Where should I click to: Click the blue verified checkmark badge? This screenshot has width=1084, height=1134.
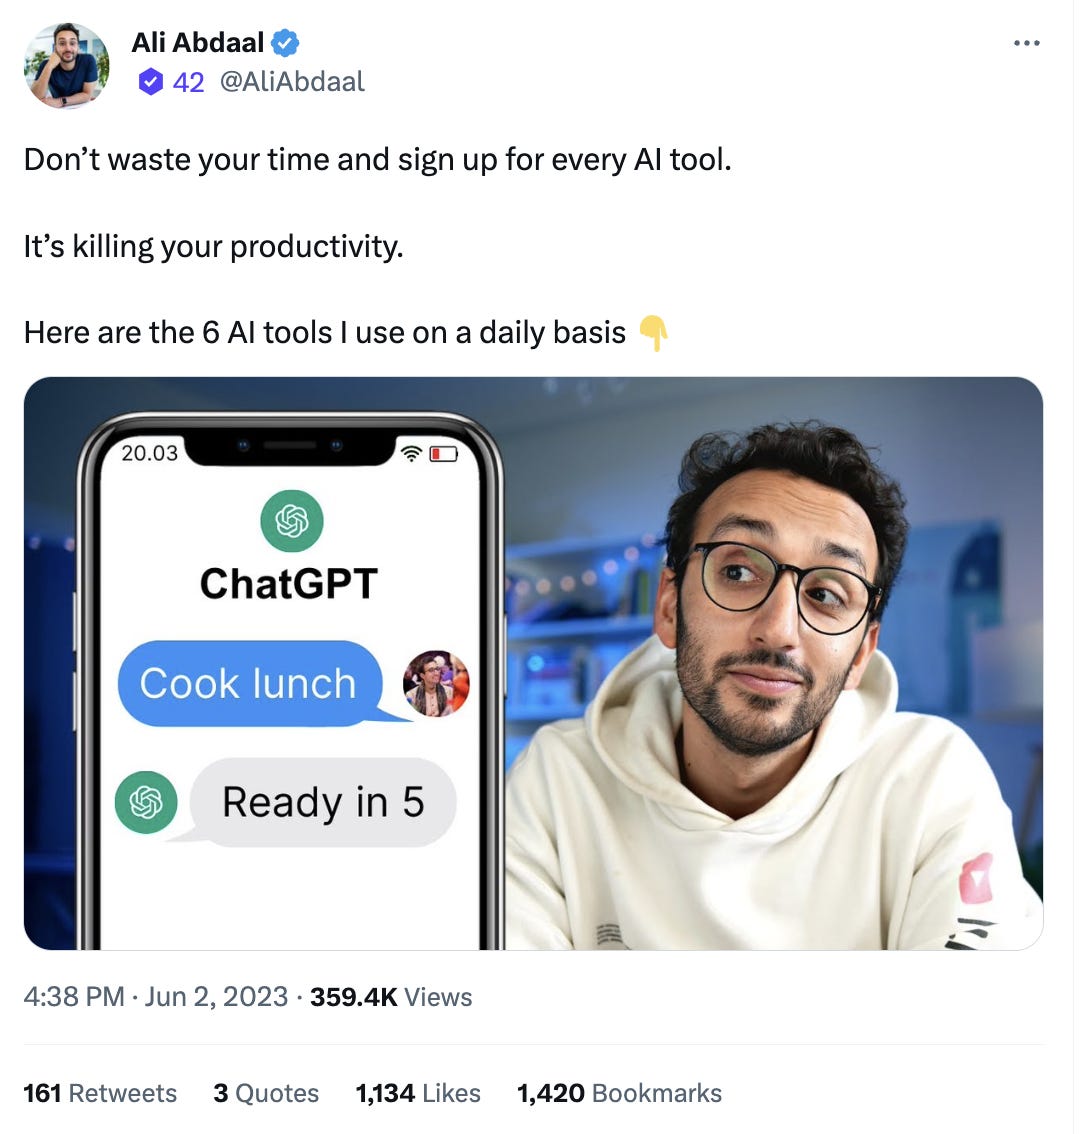pos(285,43)
